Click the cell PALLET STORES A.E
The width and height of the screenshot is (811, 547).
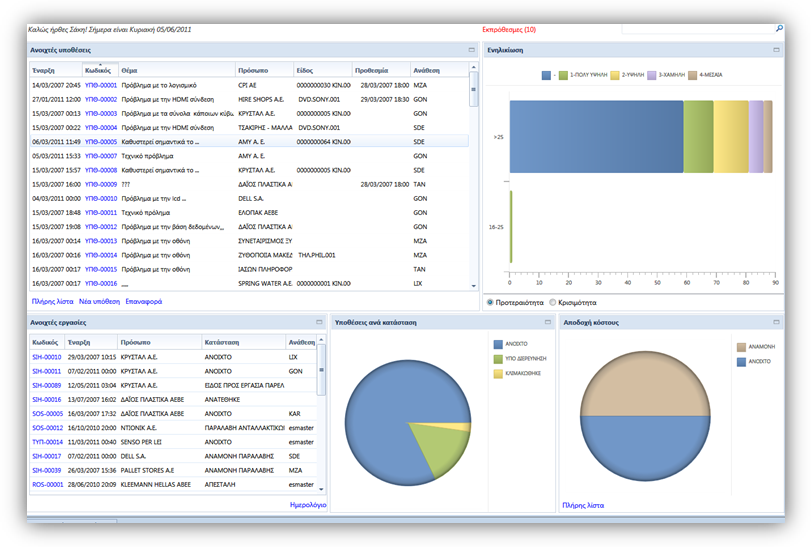point(147,470)
